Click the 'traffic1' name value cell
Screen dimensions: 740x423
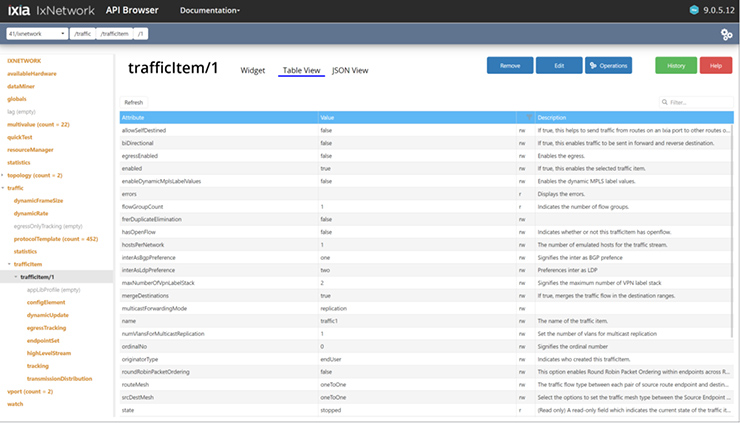[417, 321]
